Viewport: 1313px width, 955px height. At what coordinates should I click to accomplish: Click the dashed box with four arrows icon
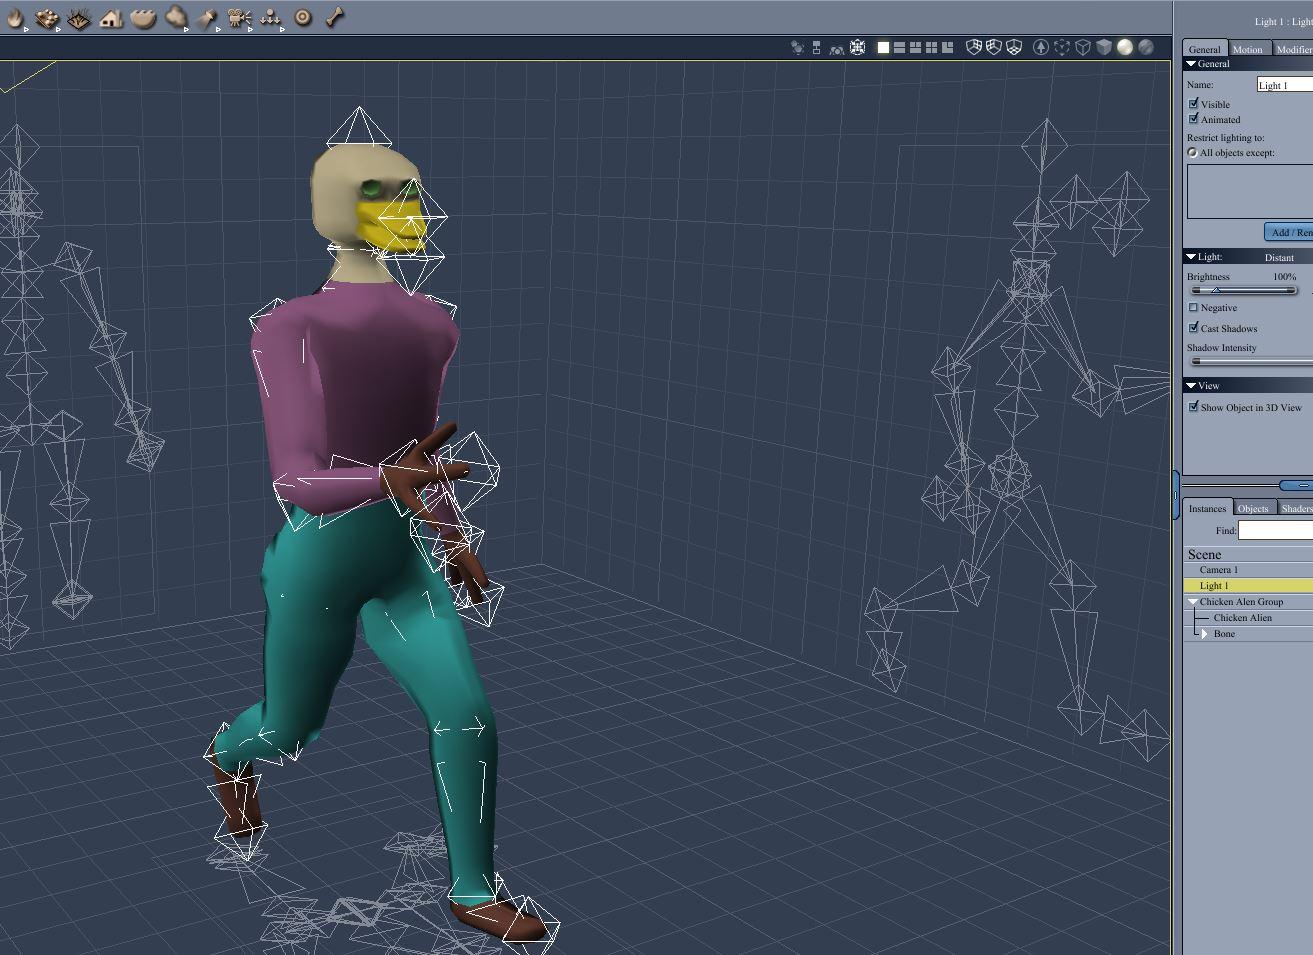coord(857,47)
